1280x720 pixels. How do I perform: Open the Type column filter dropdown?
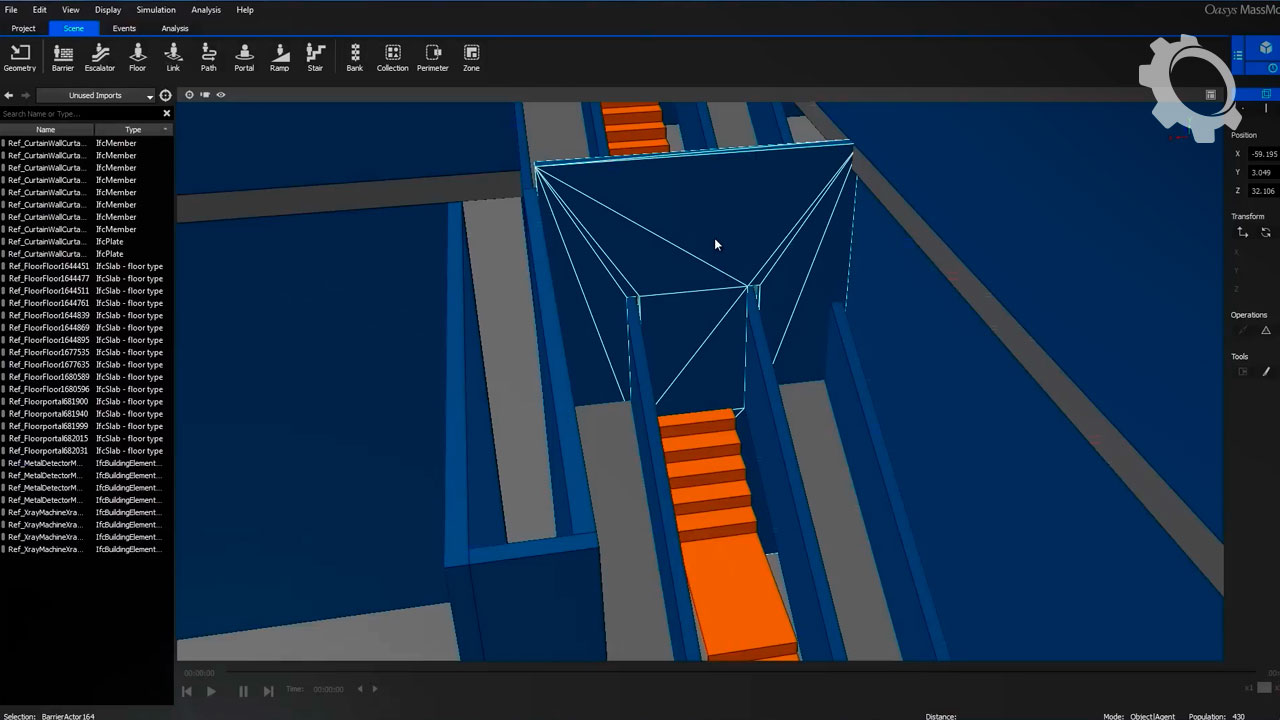[166, 130]
